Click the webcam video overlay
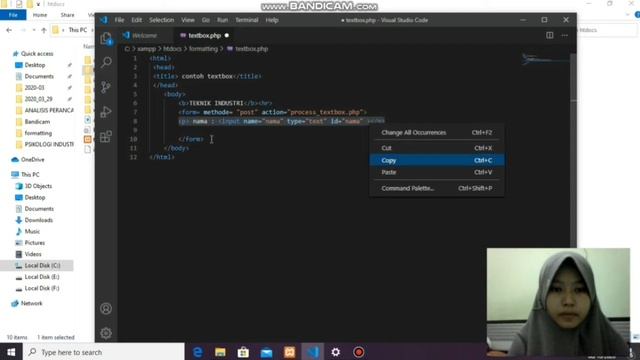 (x=558, y=302)
